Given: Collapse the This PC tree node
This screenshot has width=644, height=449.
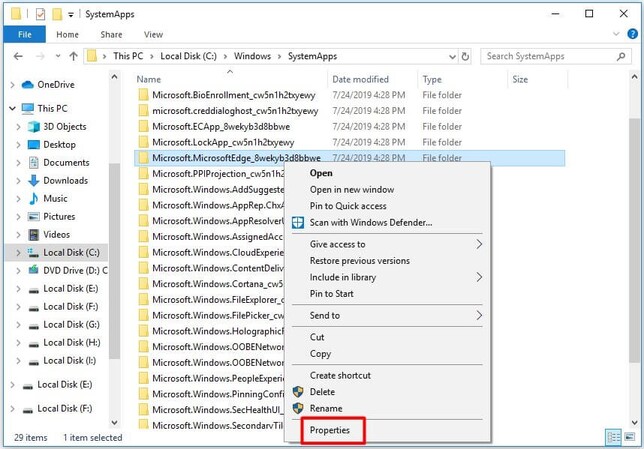Looking at the screenshot, I should pyautogui.click(x=13, y=109).
